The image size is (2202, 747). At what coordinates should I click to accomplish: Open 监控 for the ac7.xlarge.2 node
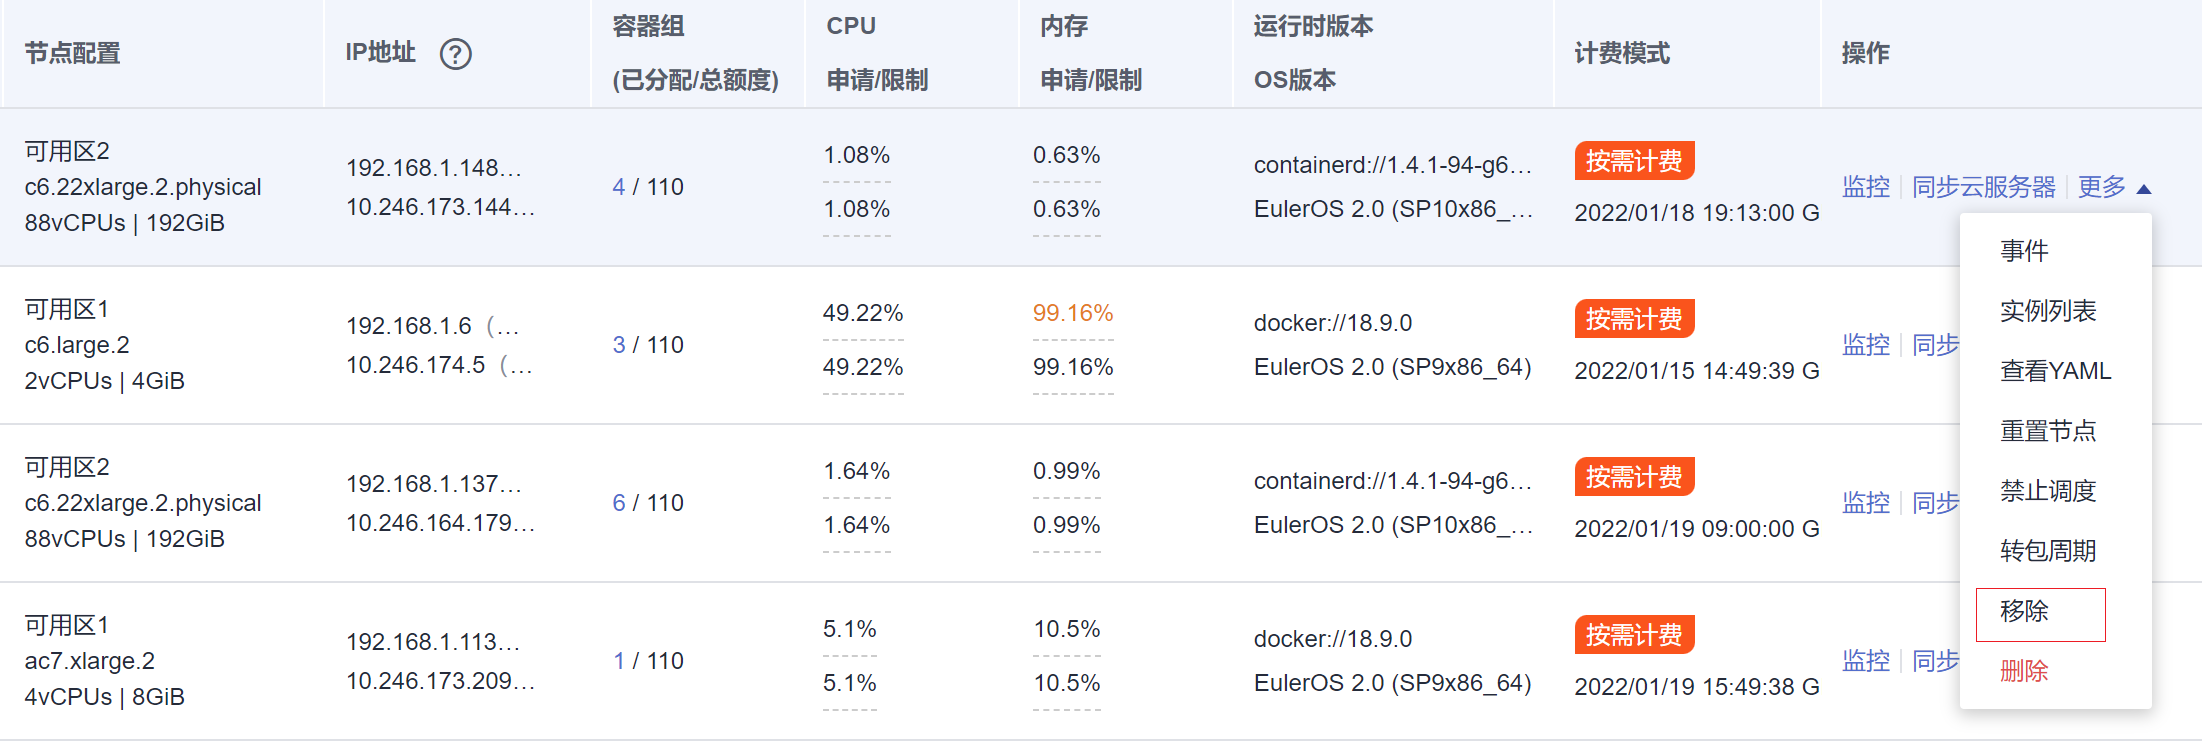coord(1865,661)
